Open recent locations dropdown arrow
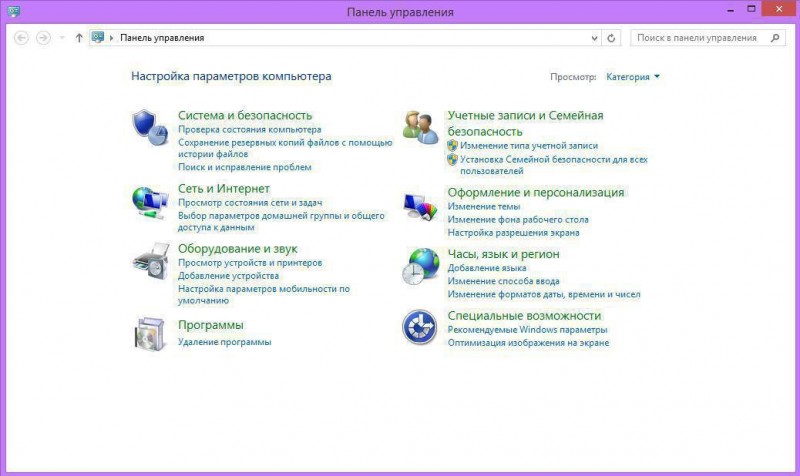The height and width of the screenshot is (476, 800). point(62,37)
